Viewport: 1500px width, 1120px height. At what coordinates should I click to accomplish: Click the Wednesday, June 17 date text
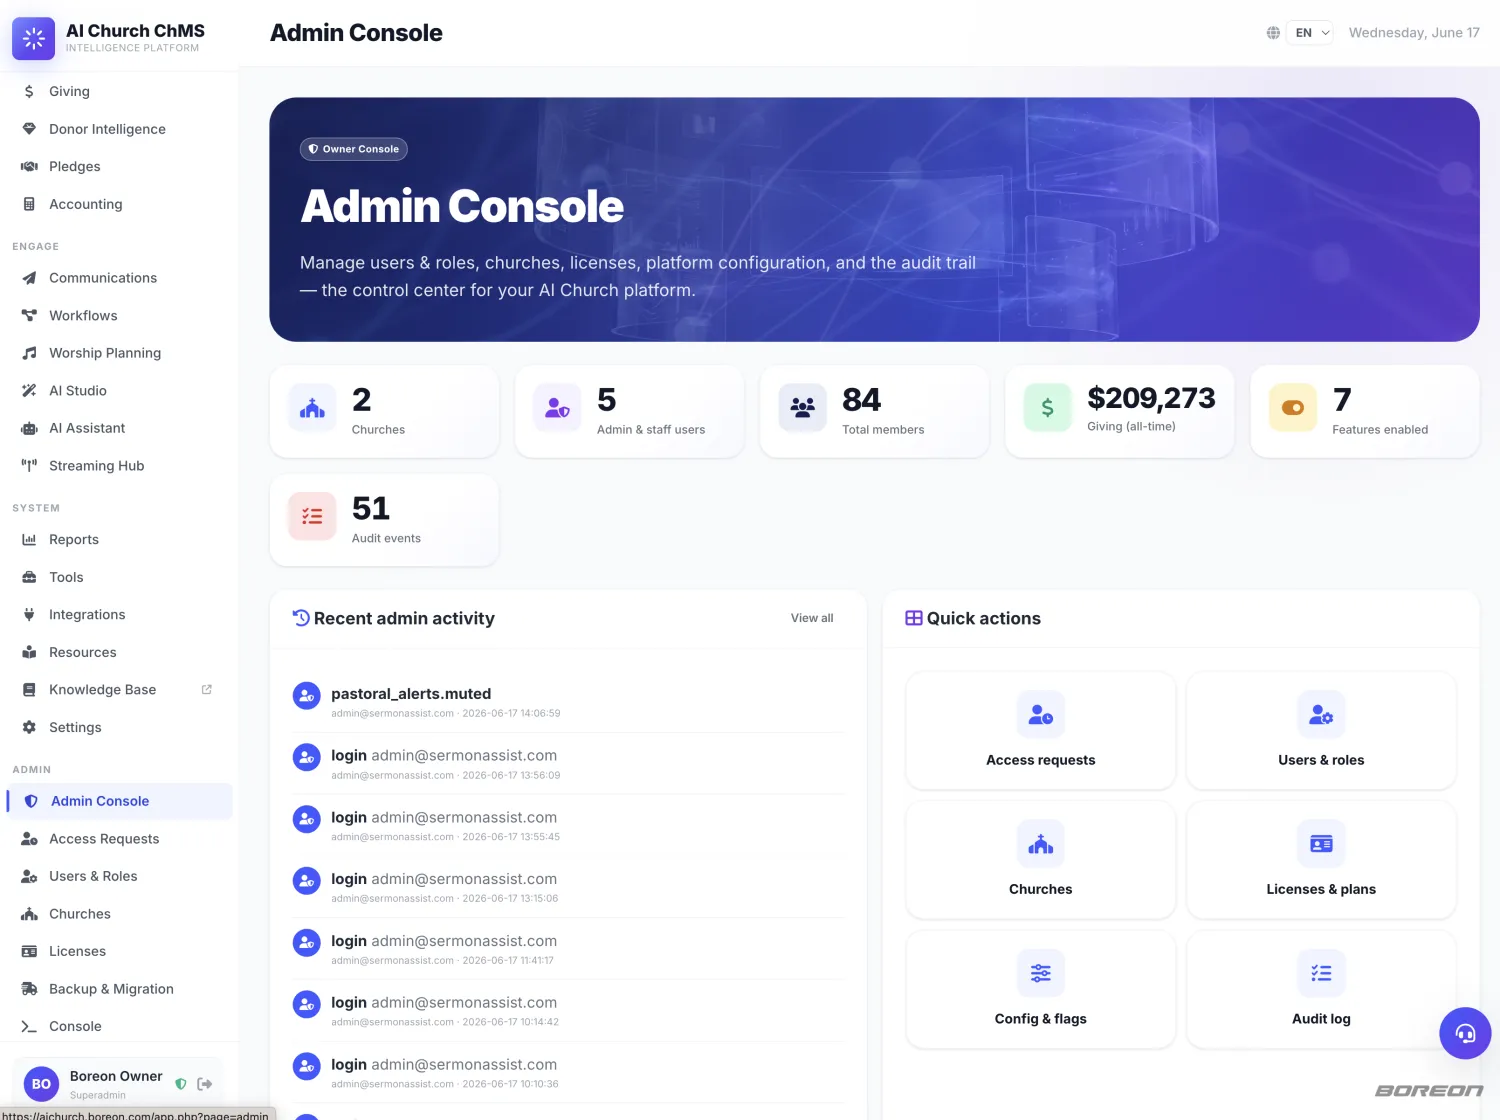pyautogui.click(x=1414, y=33)
